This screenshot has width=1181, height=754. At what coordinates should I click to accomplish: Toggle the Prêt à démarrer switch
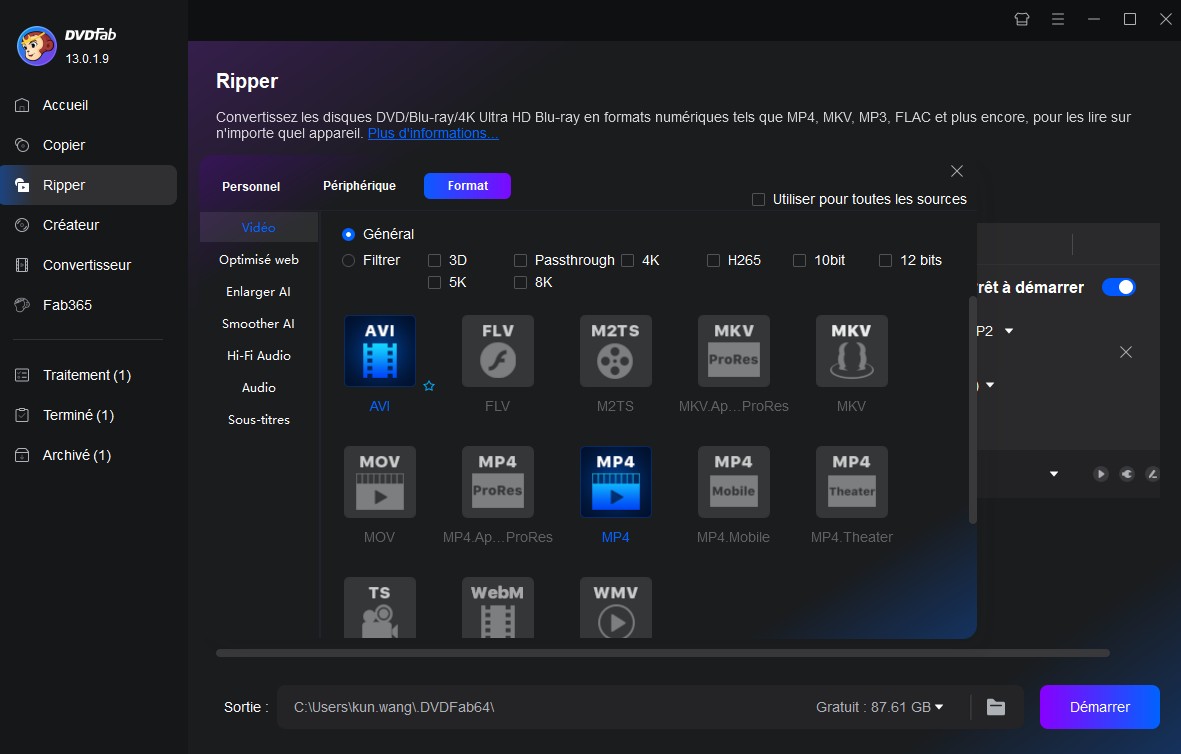[x=1118, y=287]
